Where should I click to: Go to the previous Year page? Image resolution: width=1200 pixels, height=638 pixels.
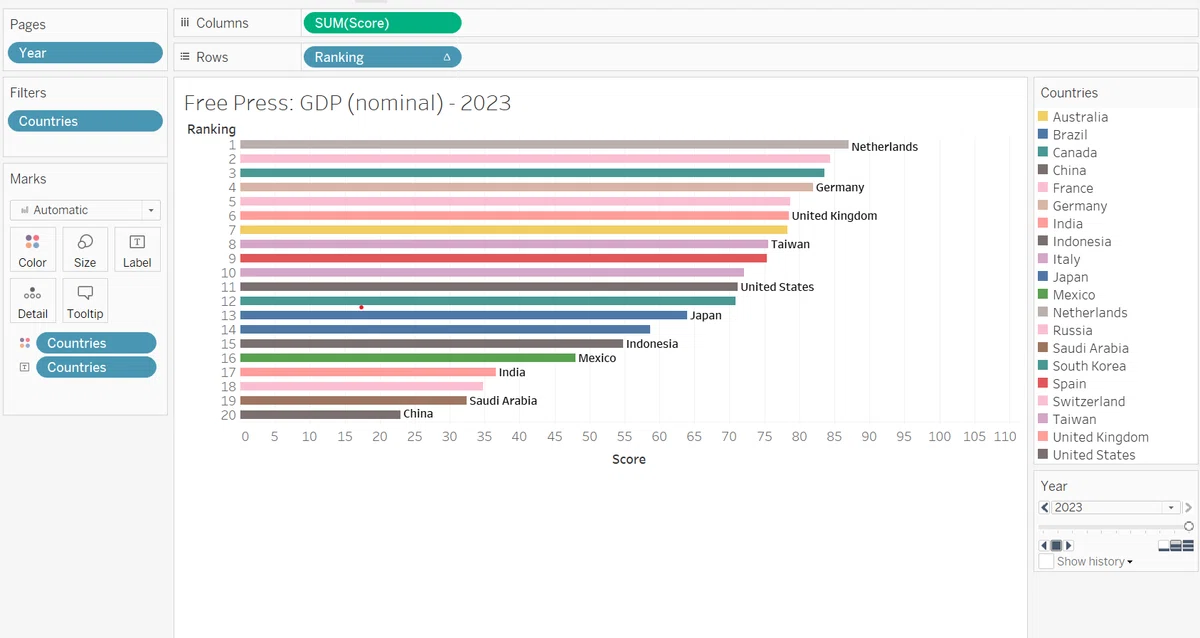(x=1044, y=507)
